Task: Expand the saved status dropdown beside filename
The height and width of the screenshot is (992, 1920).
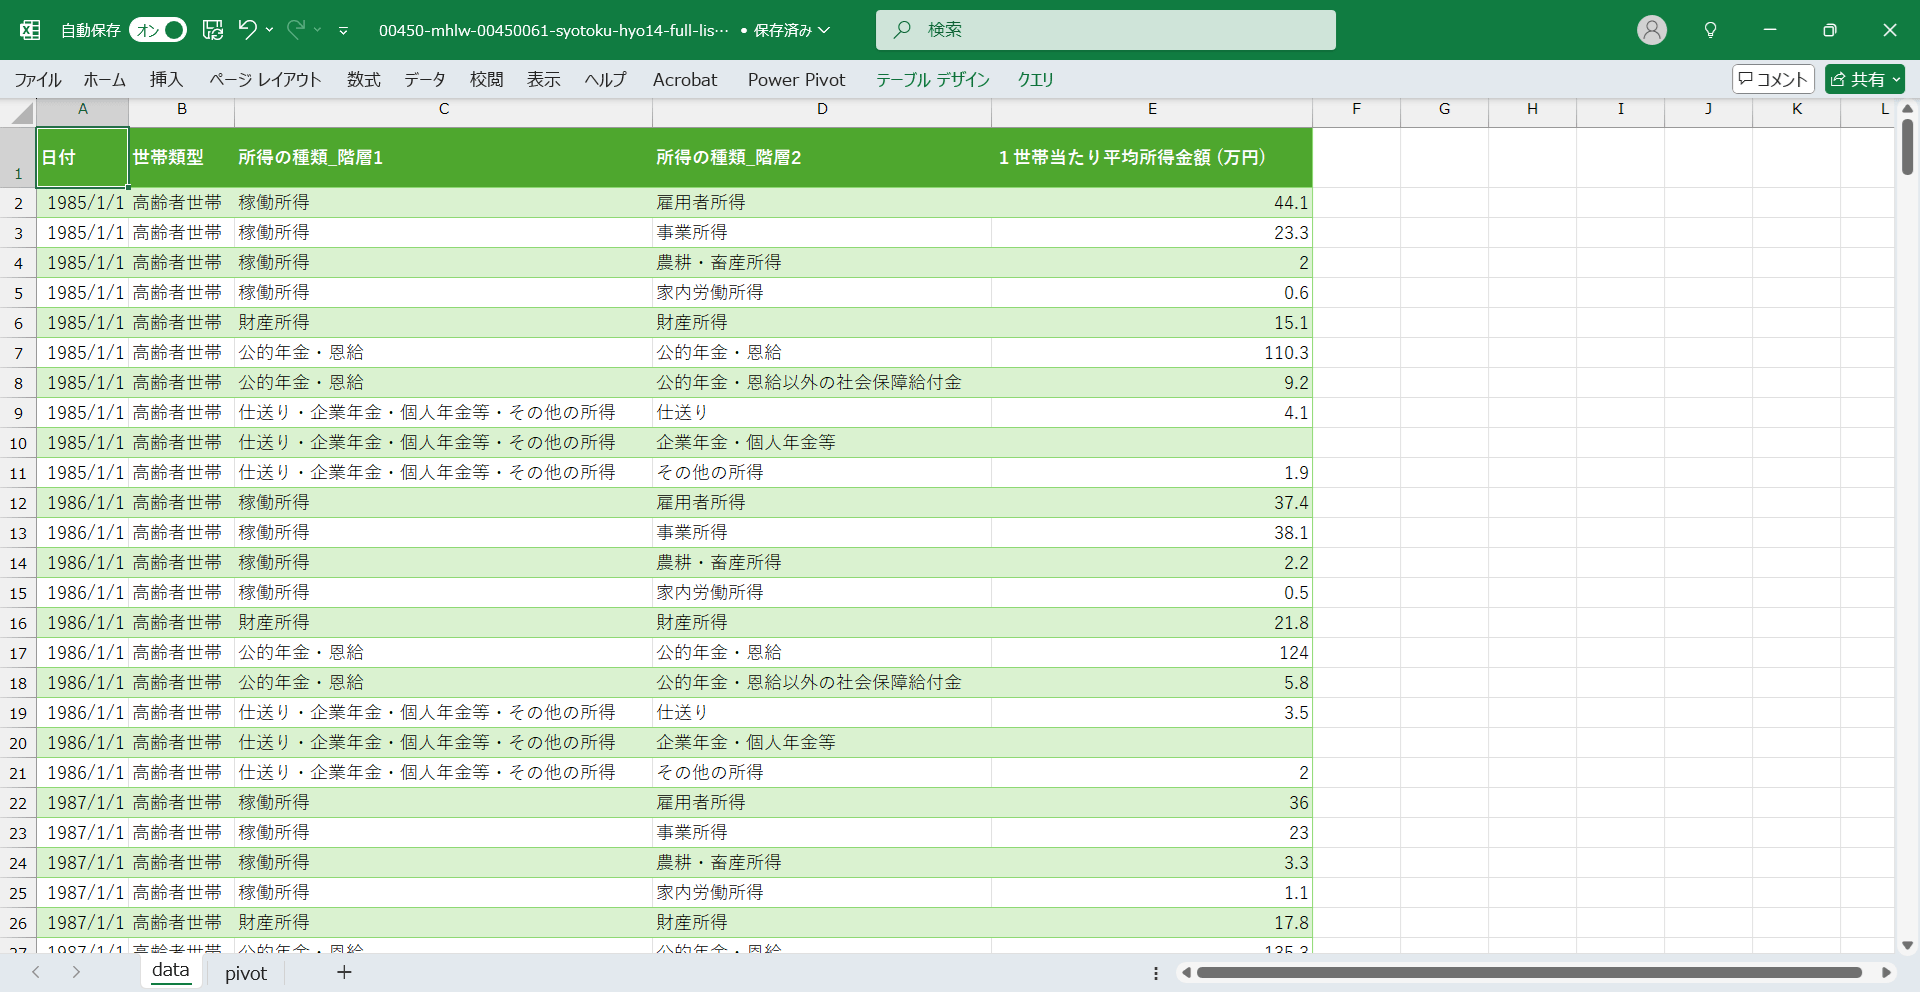Action: (825, 30)
